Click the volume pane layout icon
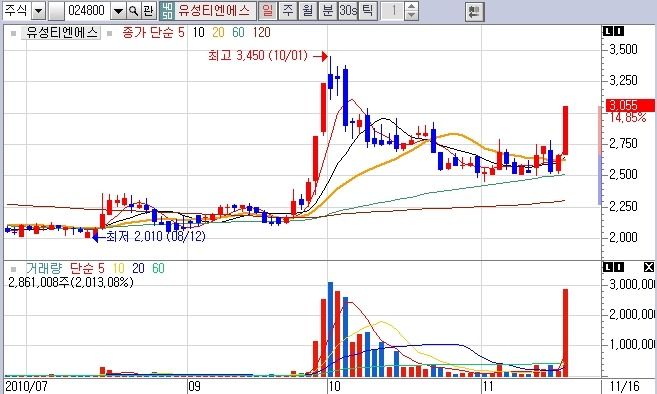The height and width of the screenshot is (394, 657). click(613, 267)
